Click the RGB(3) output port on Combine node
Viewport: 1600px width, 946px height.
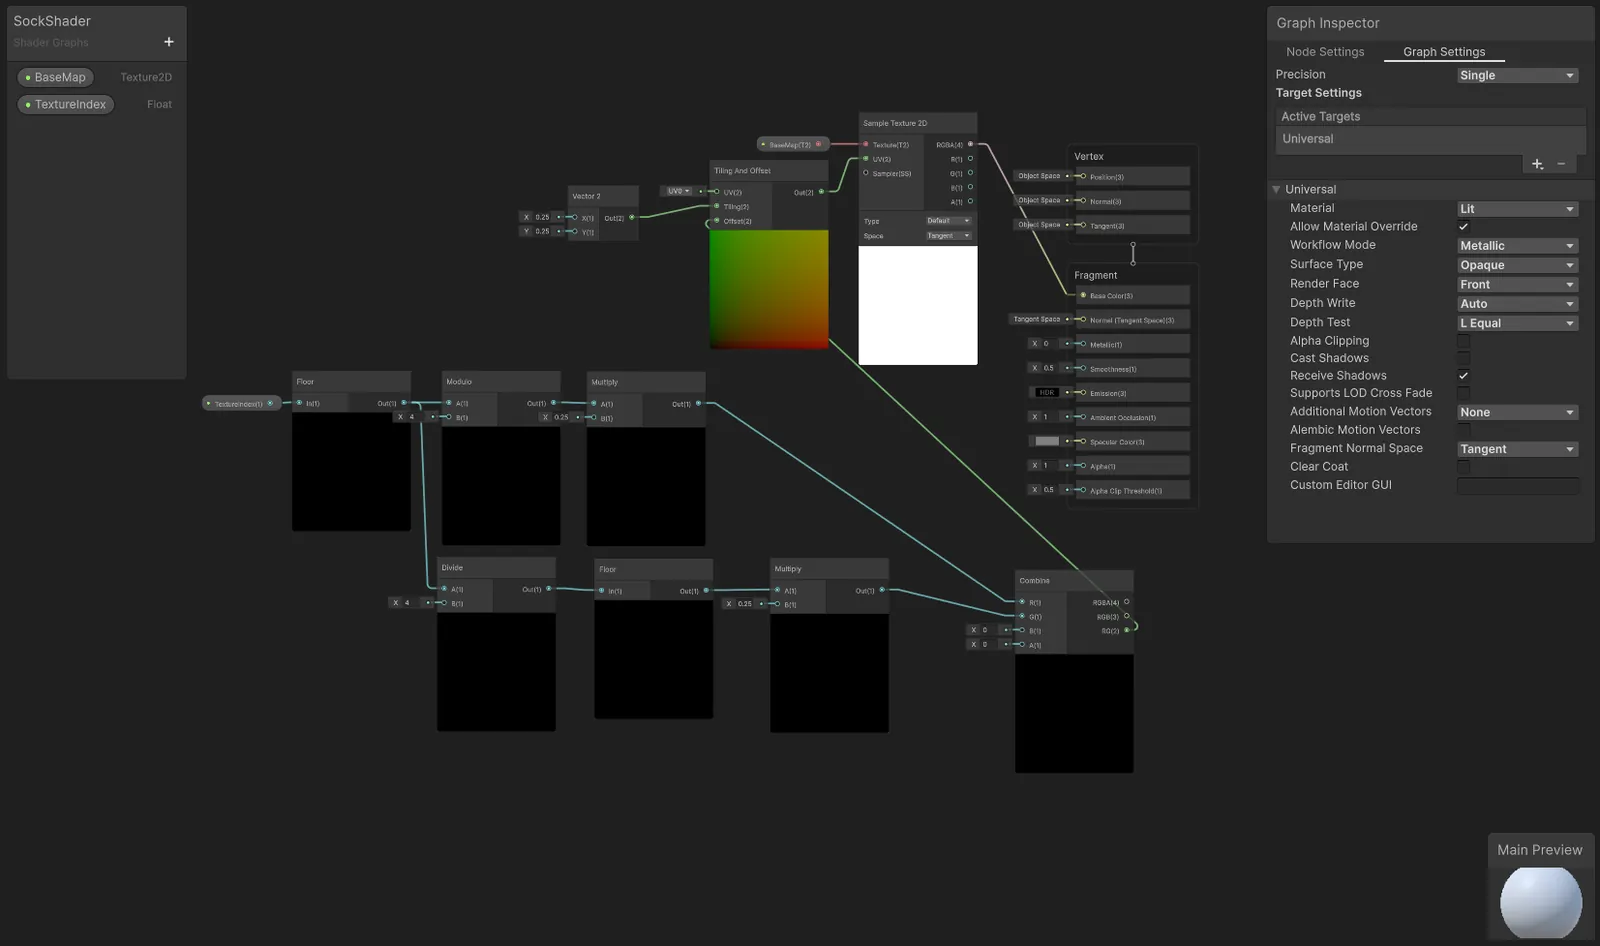coord(1126,616)
